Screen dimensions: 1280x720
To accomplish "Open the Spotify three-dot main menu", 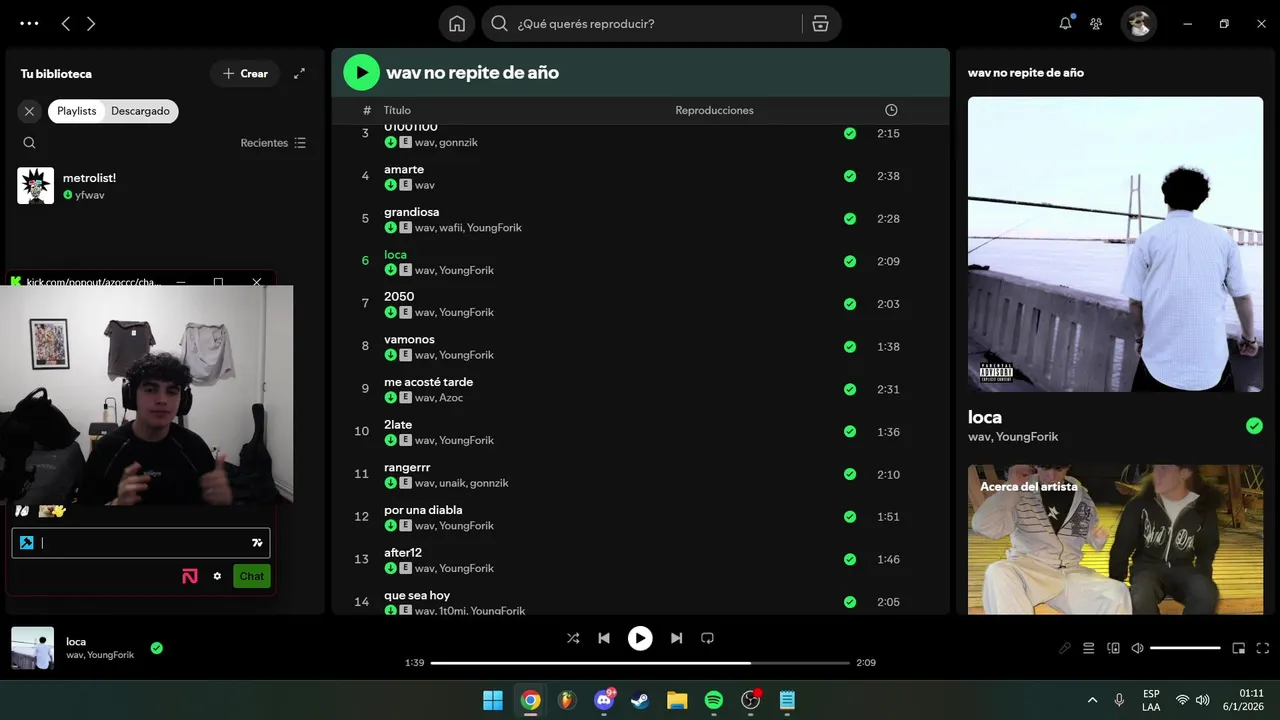I will coord(29,23).
